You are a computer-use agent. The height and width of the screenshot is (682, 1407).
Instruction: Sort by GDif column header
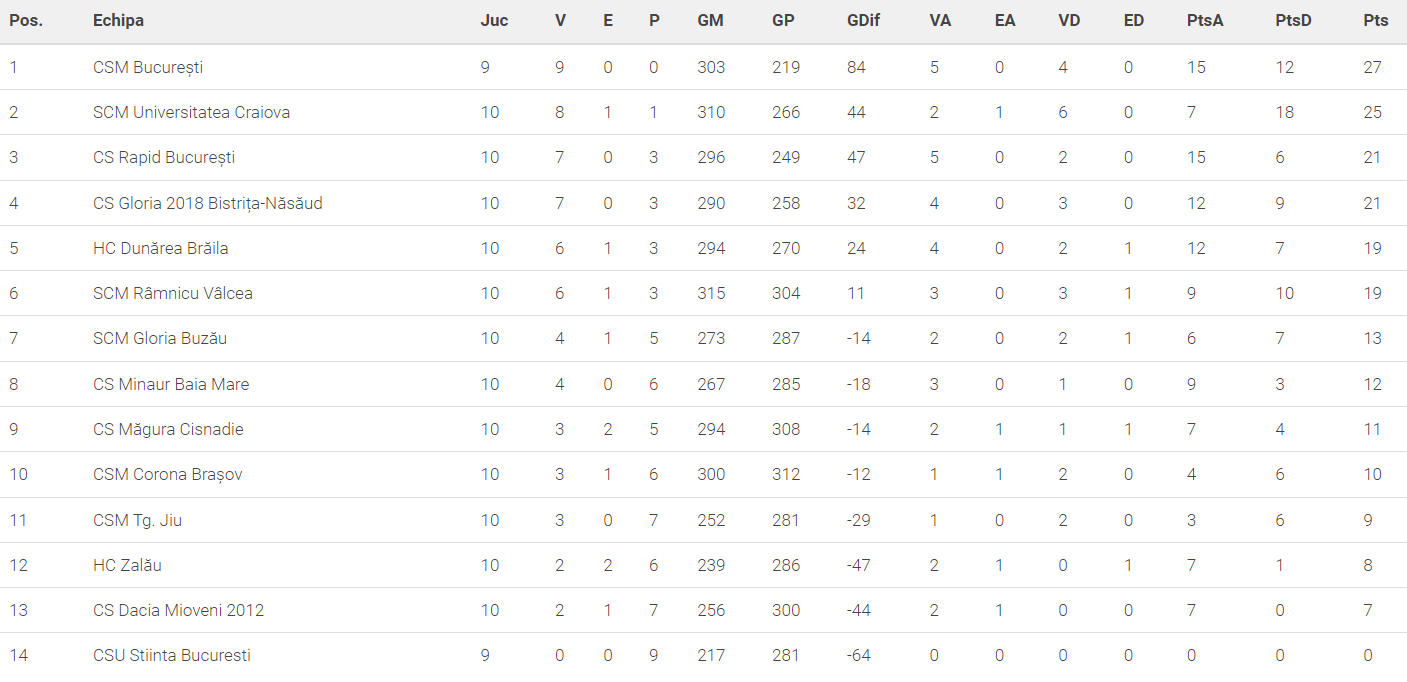click(863, 20)
